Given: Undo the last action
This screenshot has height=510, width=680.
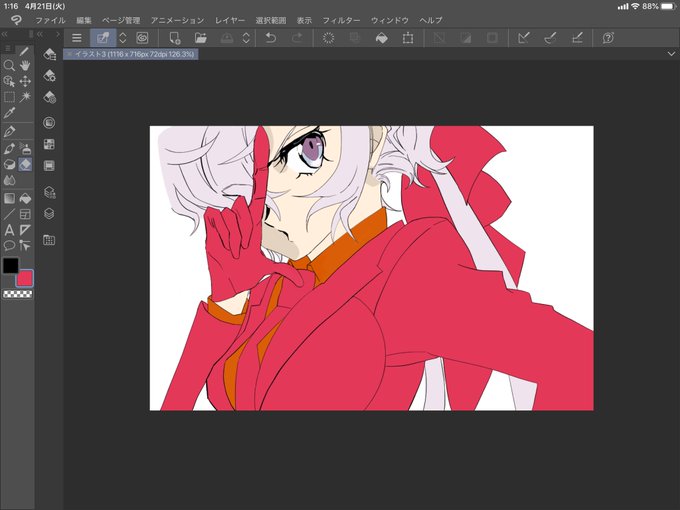Looking at the screenshot, I should coord(271,38).
